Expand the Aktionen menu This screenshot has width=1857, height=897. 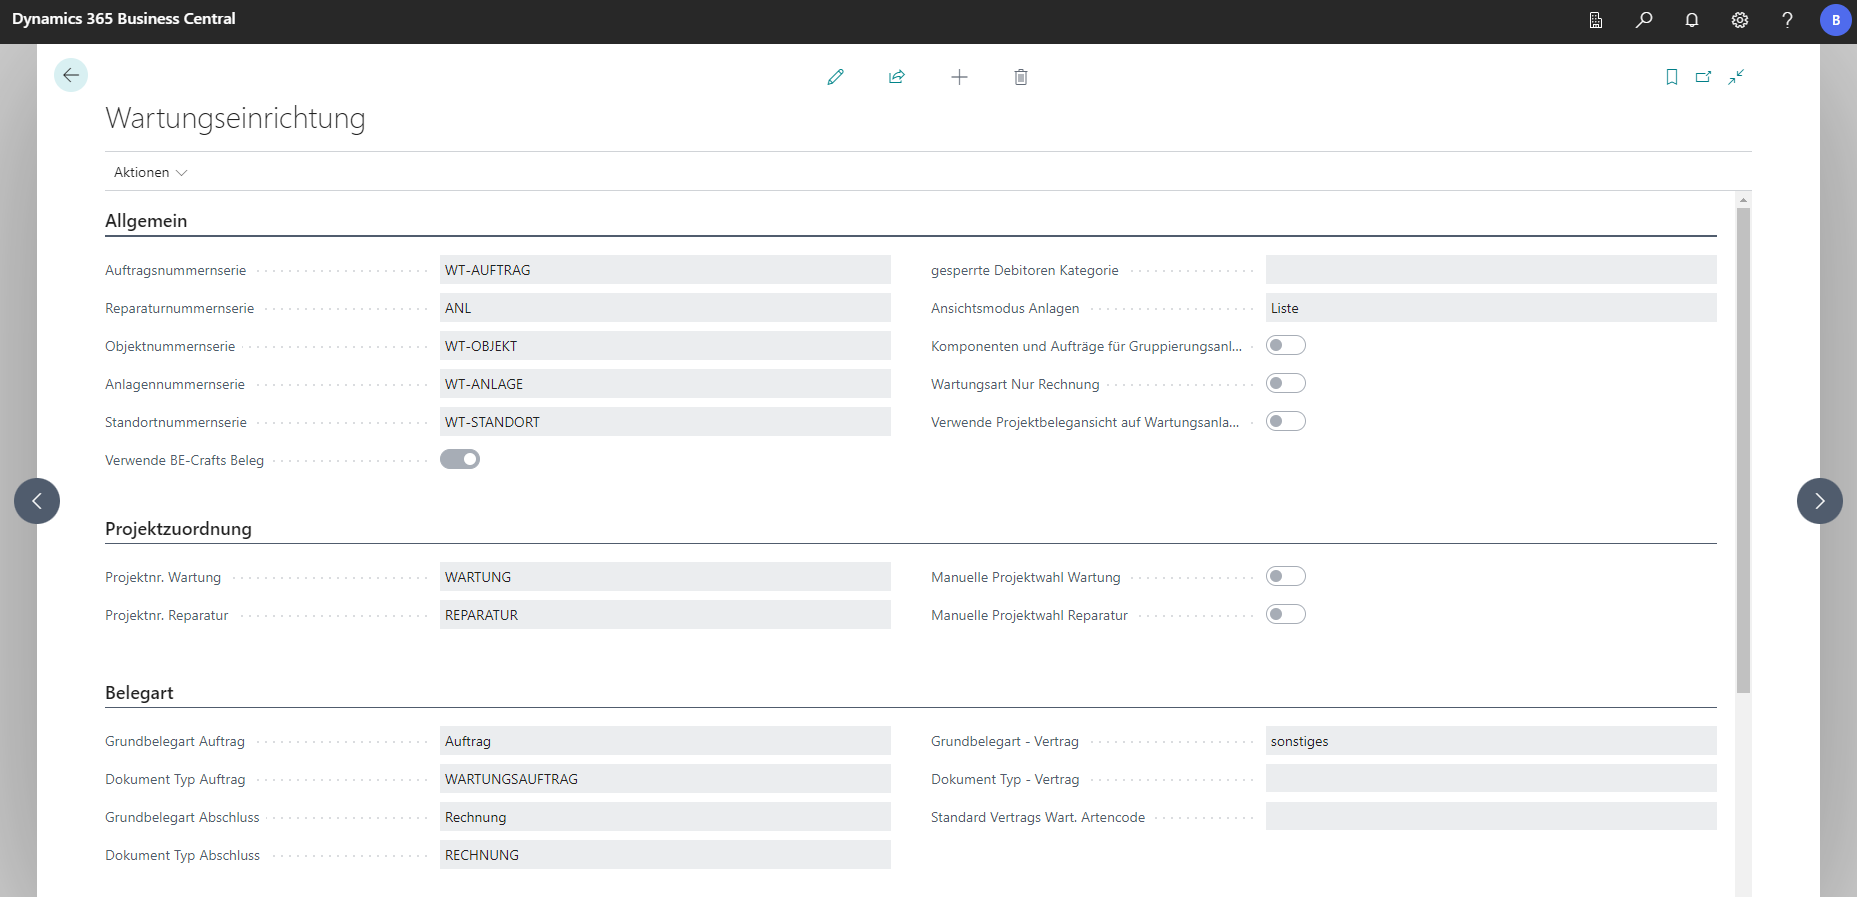point(150,172)
